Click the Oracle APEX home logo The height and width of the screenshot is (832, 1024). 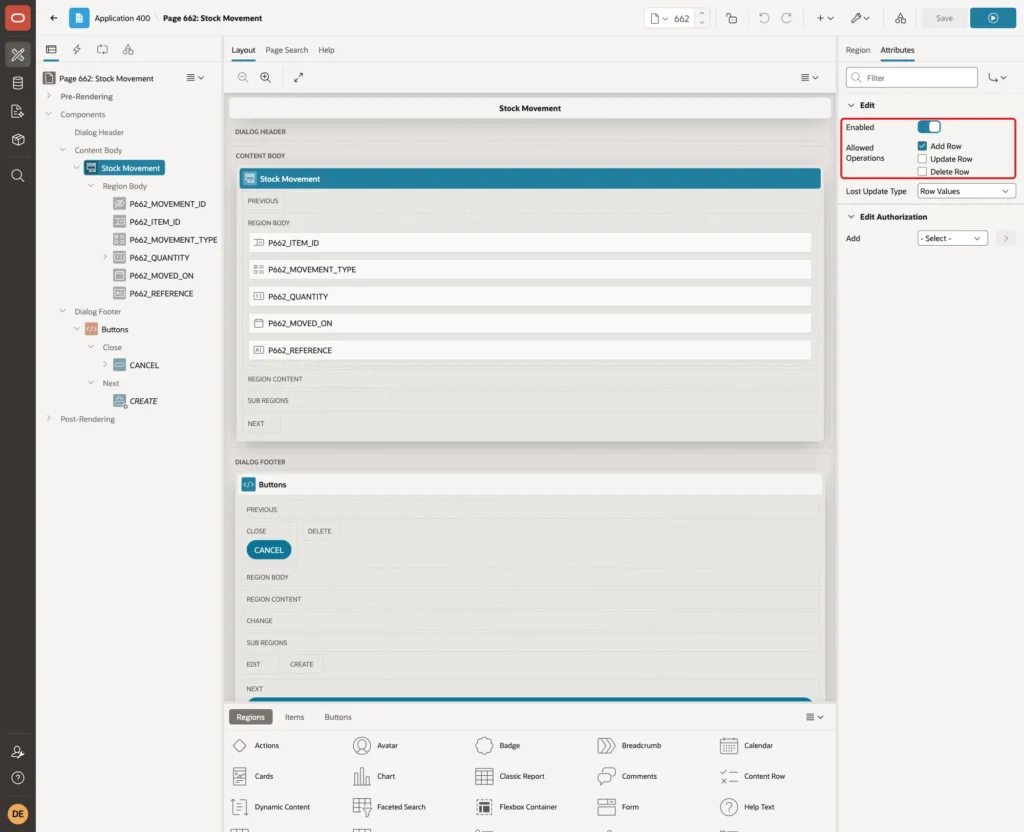coord(18,18)
